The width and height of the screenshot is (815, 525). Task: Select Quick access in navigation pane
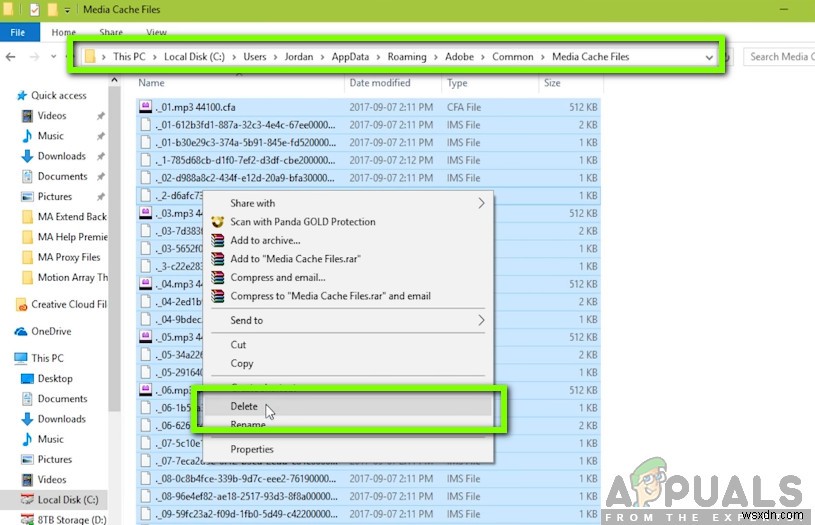(58, 96)
